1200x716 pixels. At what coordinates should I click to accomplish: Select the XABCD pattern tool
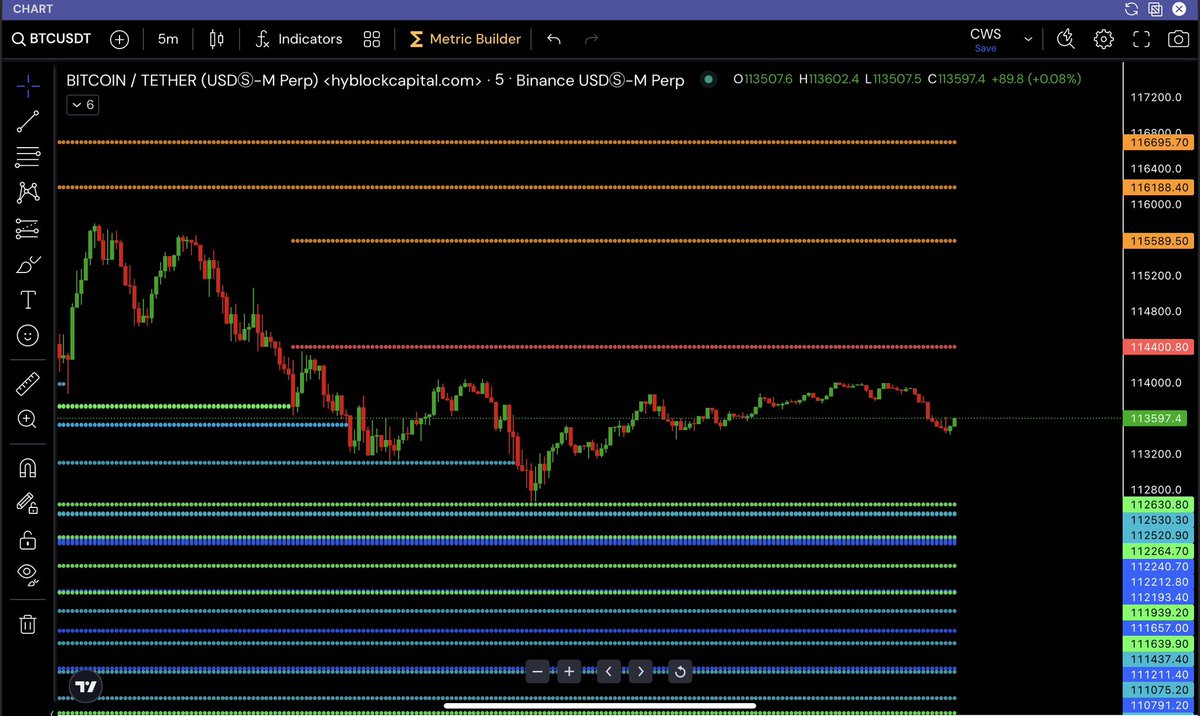(28, 192)
